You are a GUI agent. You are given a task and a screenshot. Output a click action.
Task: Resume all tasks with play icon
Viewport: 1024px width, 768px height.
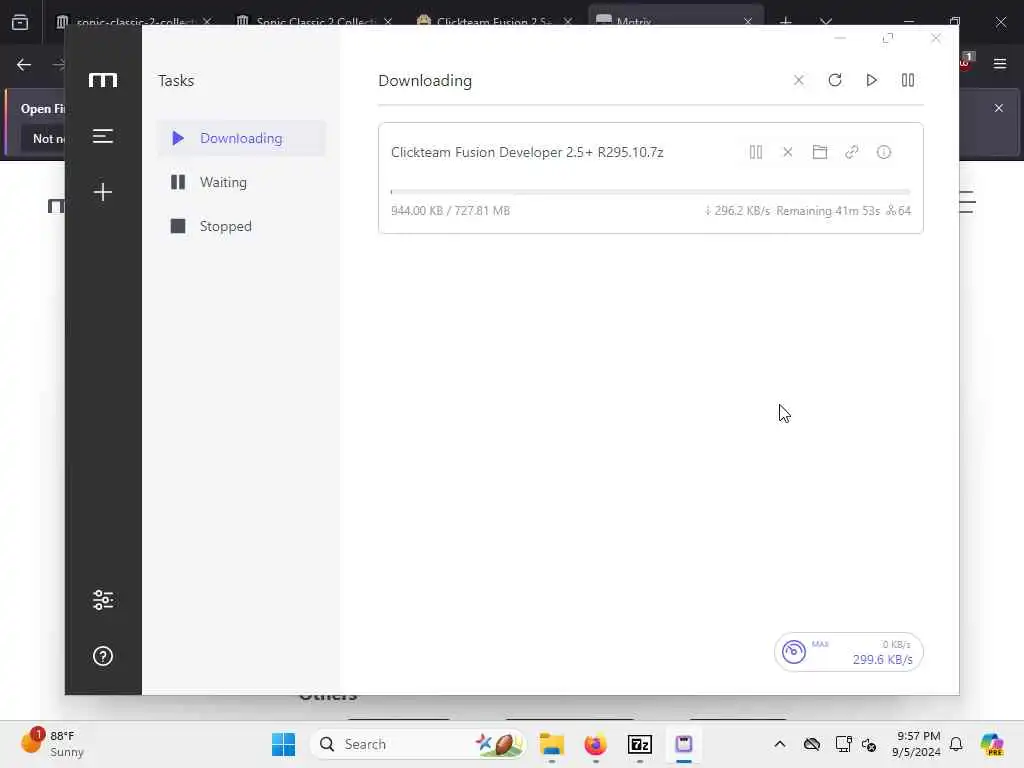(871, 80)
